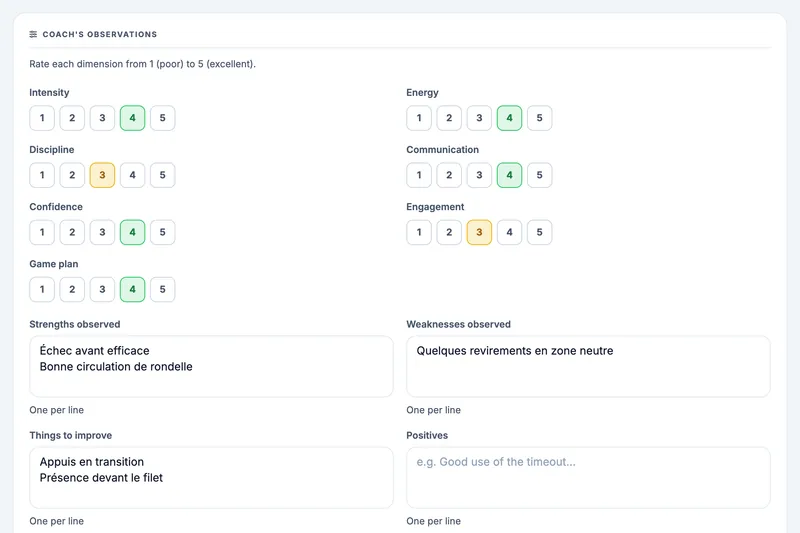Set Intensity rating to 2

pos(72,118)
